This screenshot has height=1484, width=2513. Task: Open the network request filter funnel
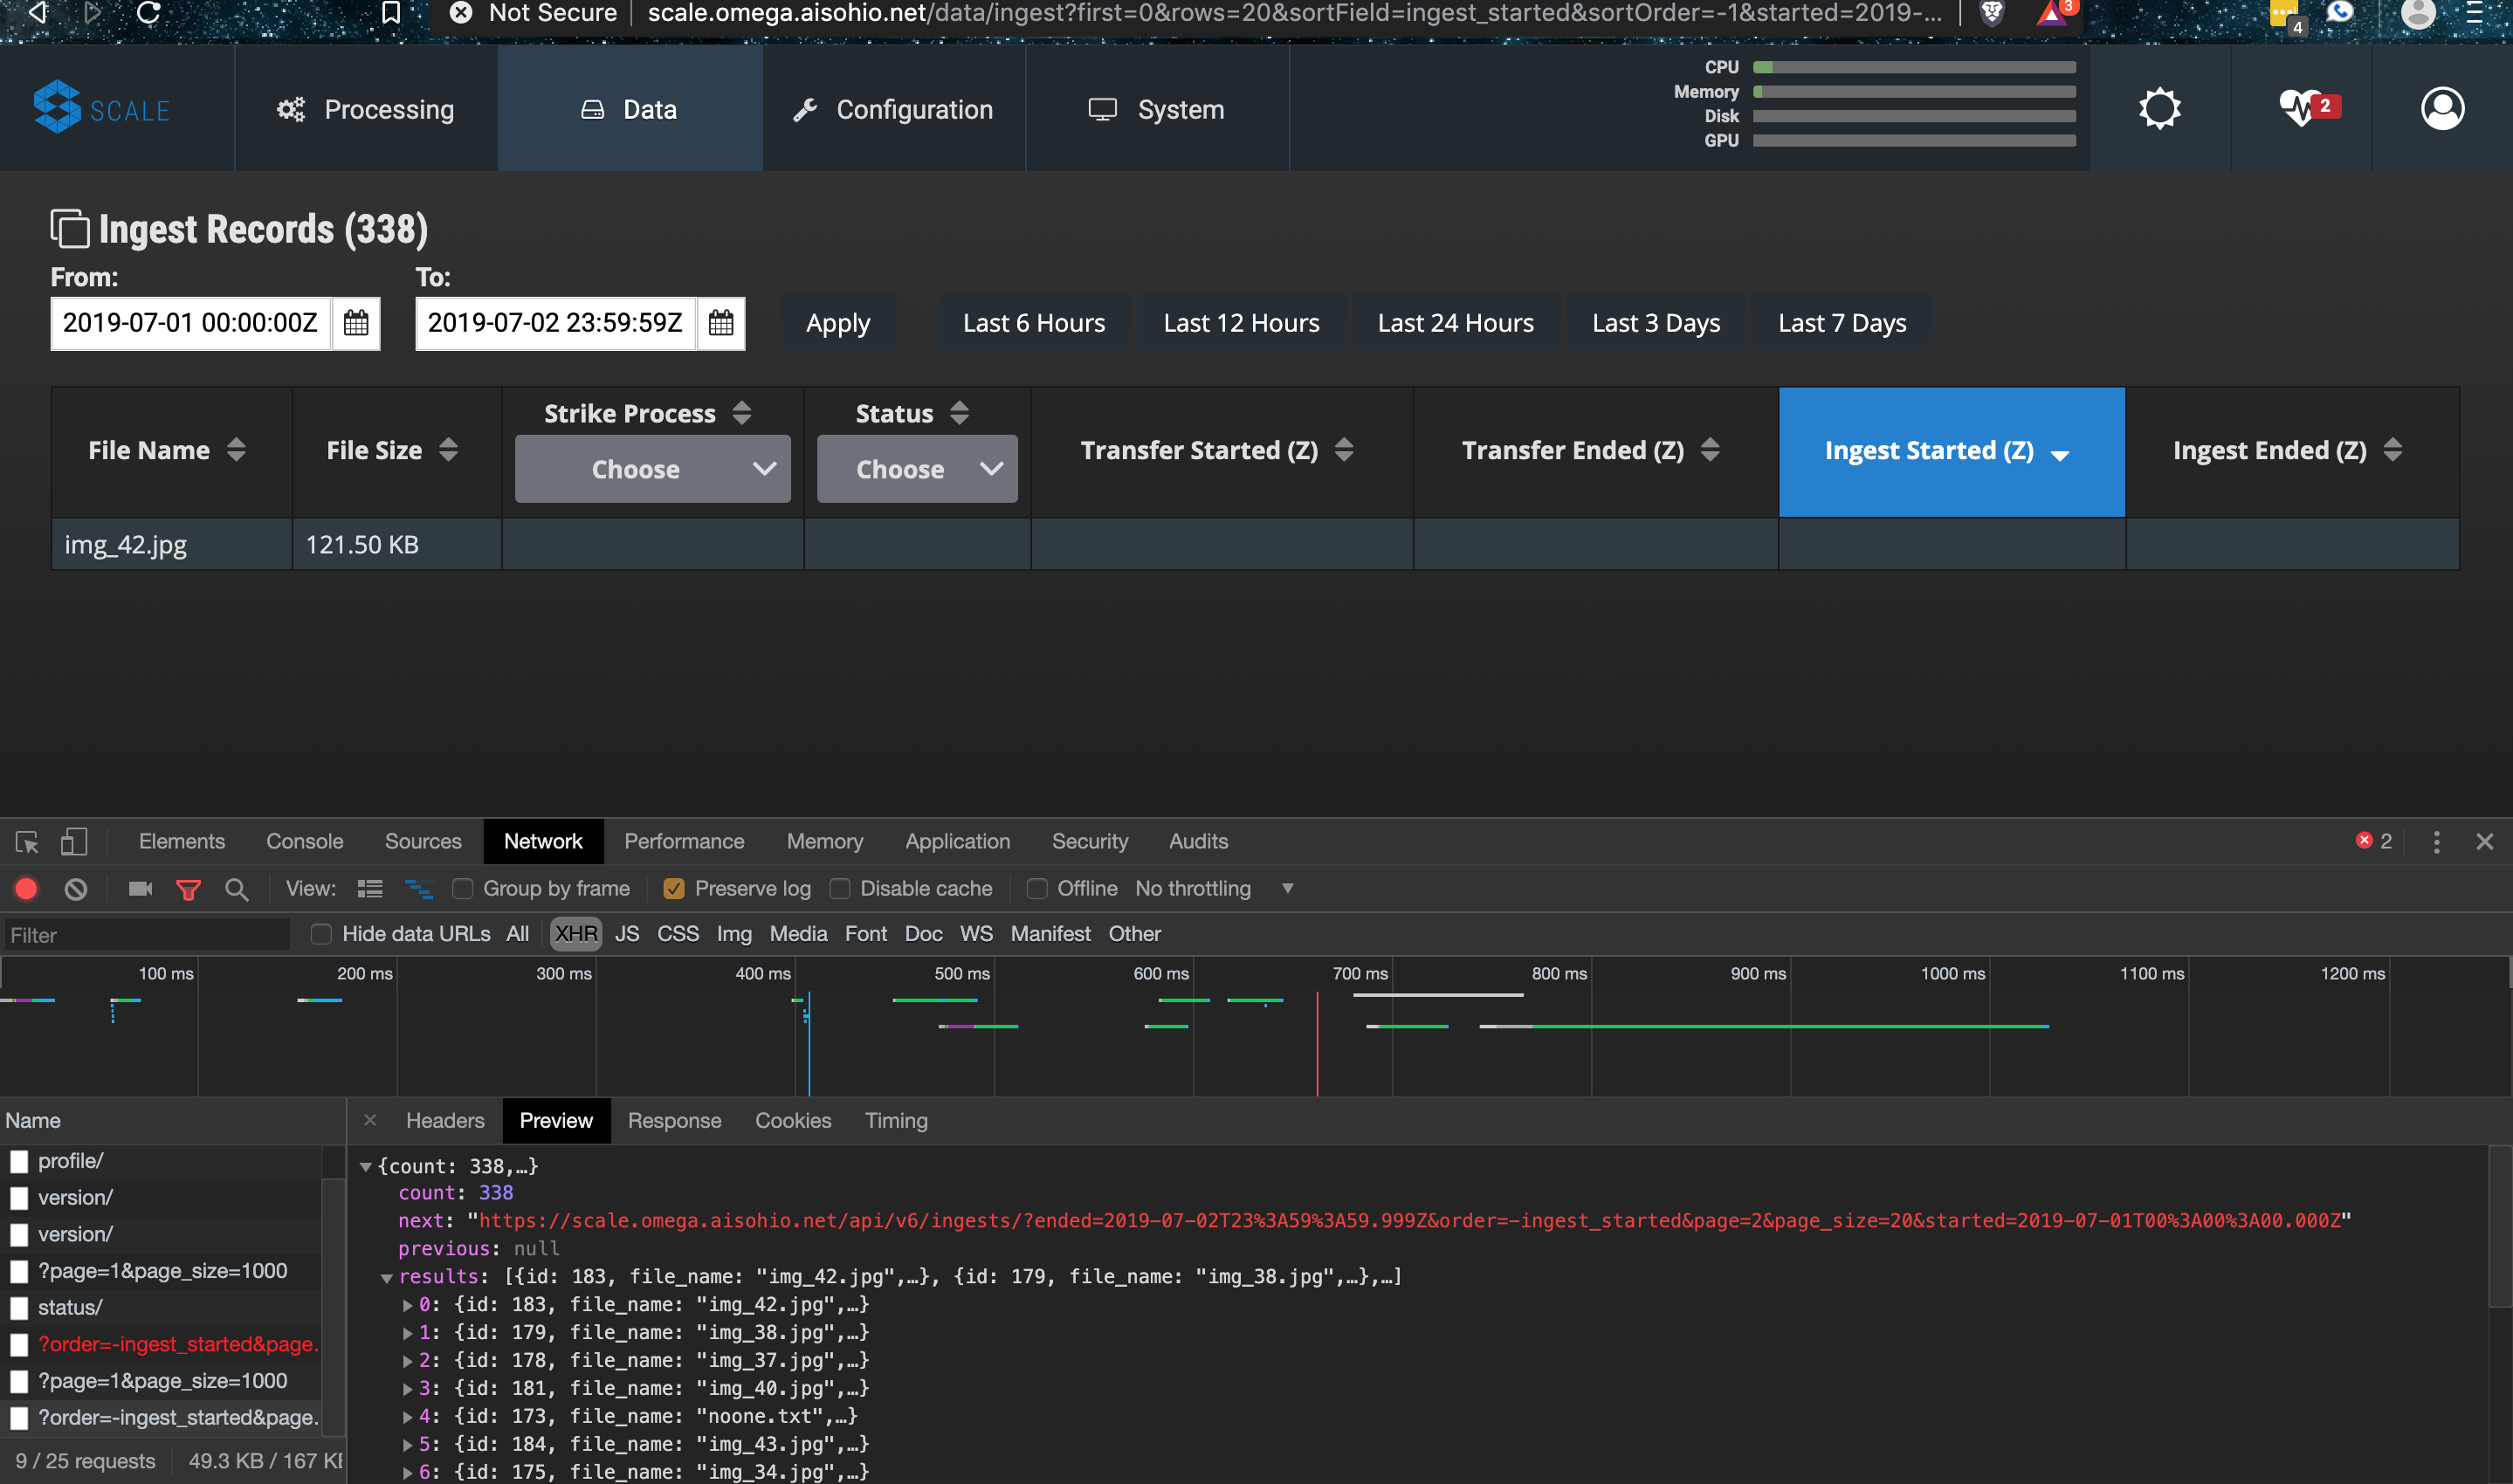[189, 888]
